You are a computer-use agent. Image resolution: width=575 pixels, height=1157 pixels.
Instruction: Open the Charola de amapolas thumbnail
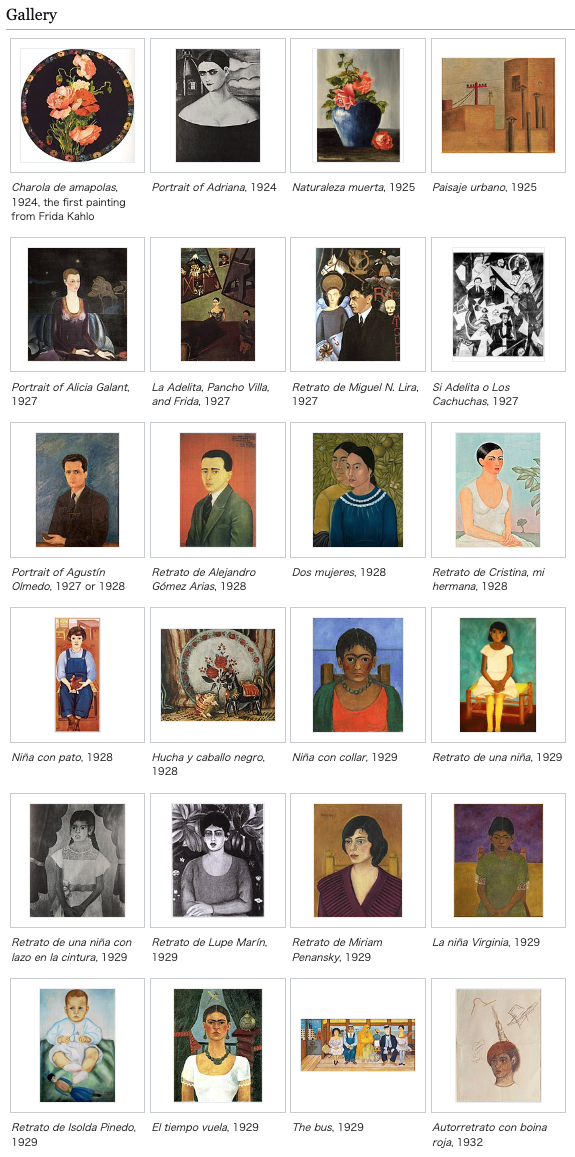[x=78, y=106]
